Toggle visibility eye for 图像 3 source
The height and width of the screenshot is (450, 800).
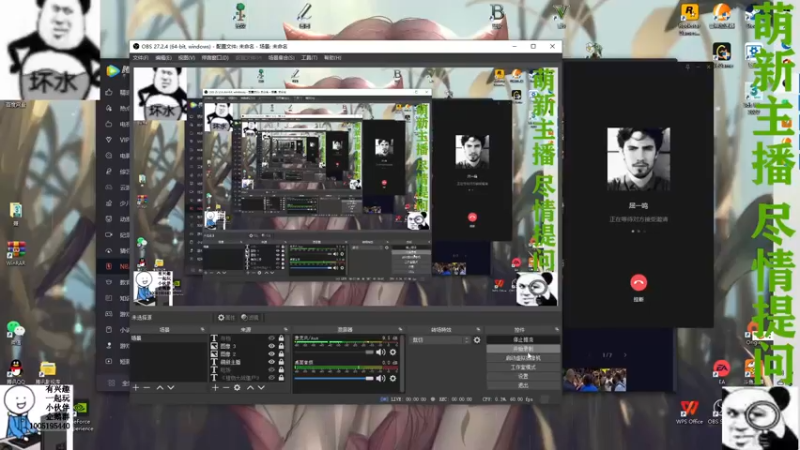pos(271,346)
